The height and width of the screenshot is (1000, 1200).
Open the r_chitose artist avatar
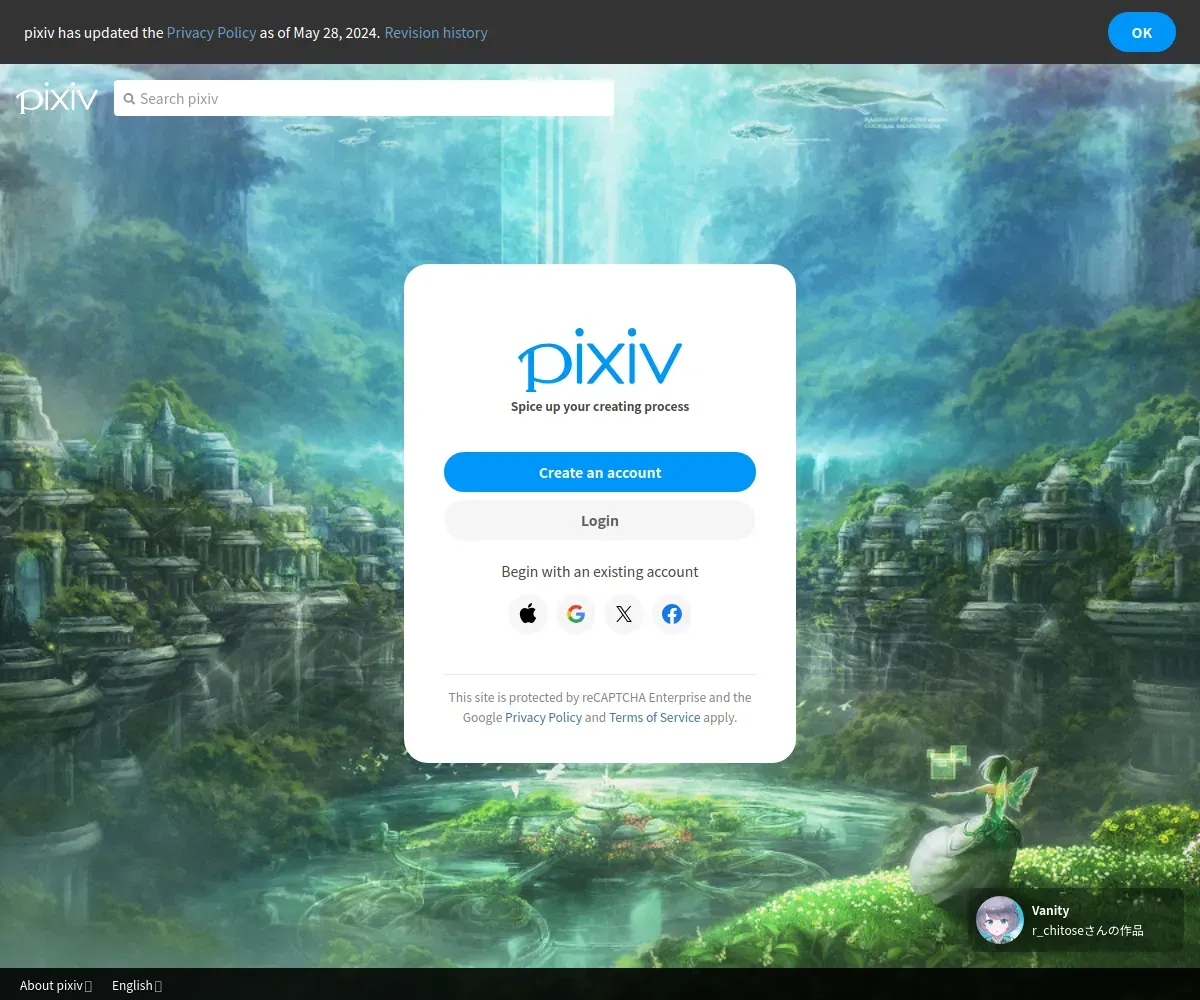pyautogui.click(x=1000, y=920)
